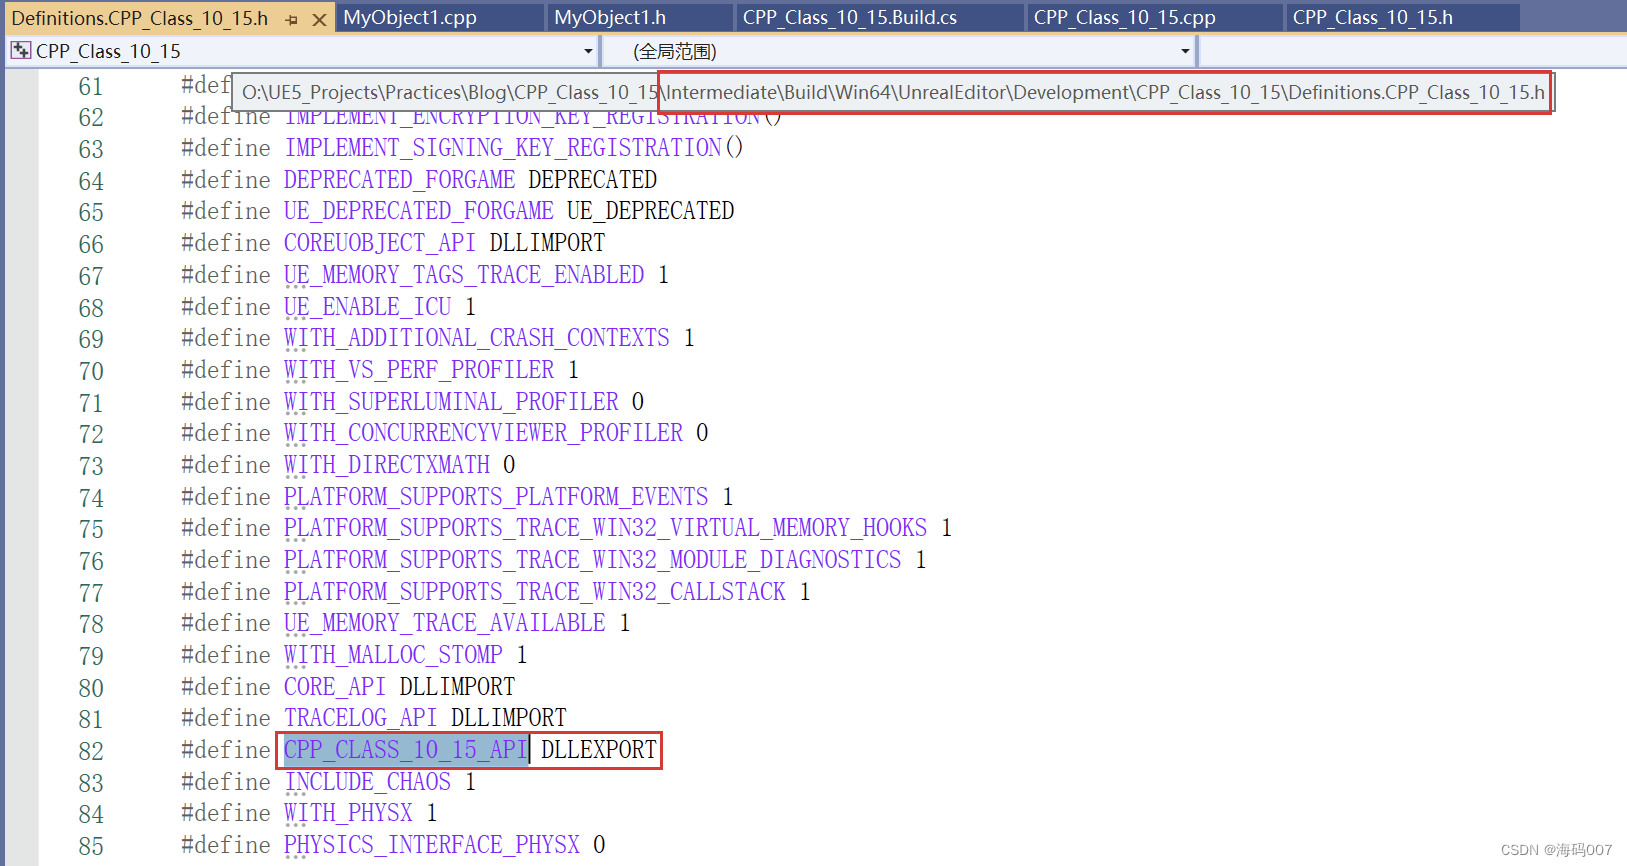1627x866 pixels.
Task: Click the TRACELOG_API macro on line 81
Action: pyautogui.click(x=360, y=717)
